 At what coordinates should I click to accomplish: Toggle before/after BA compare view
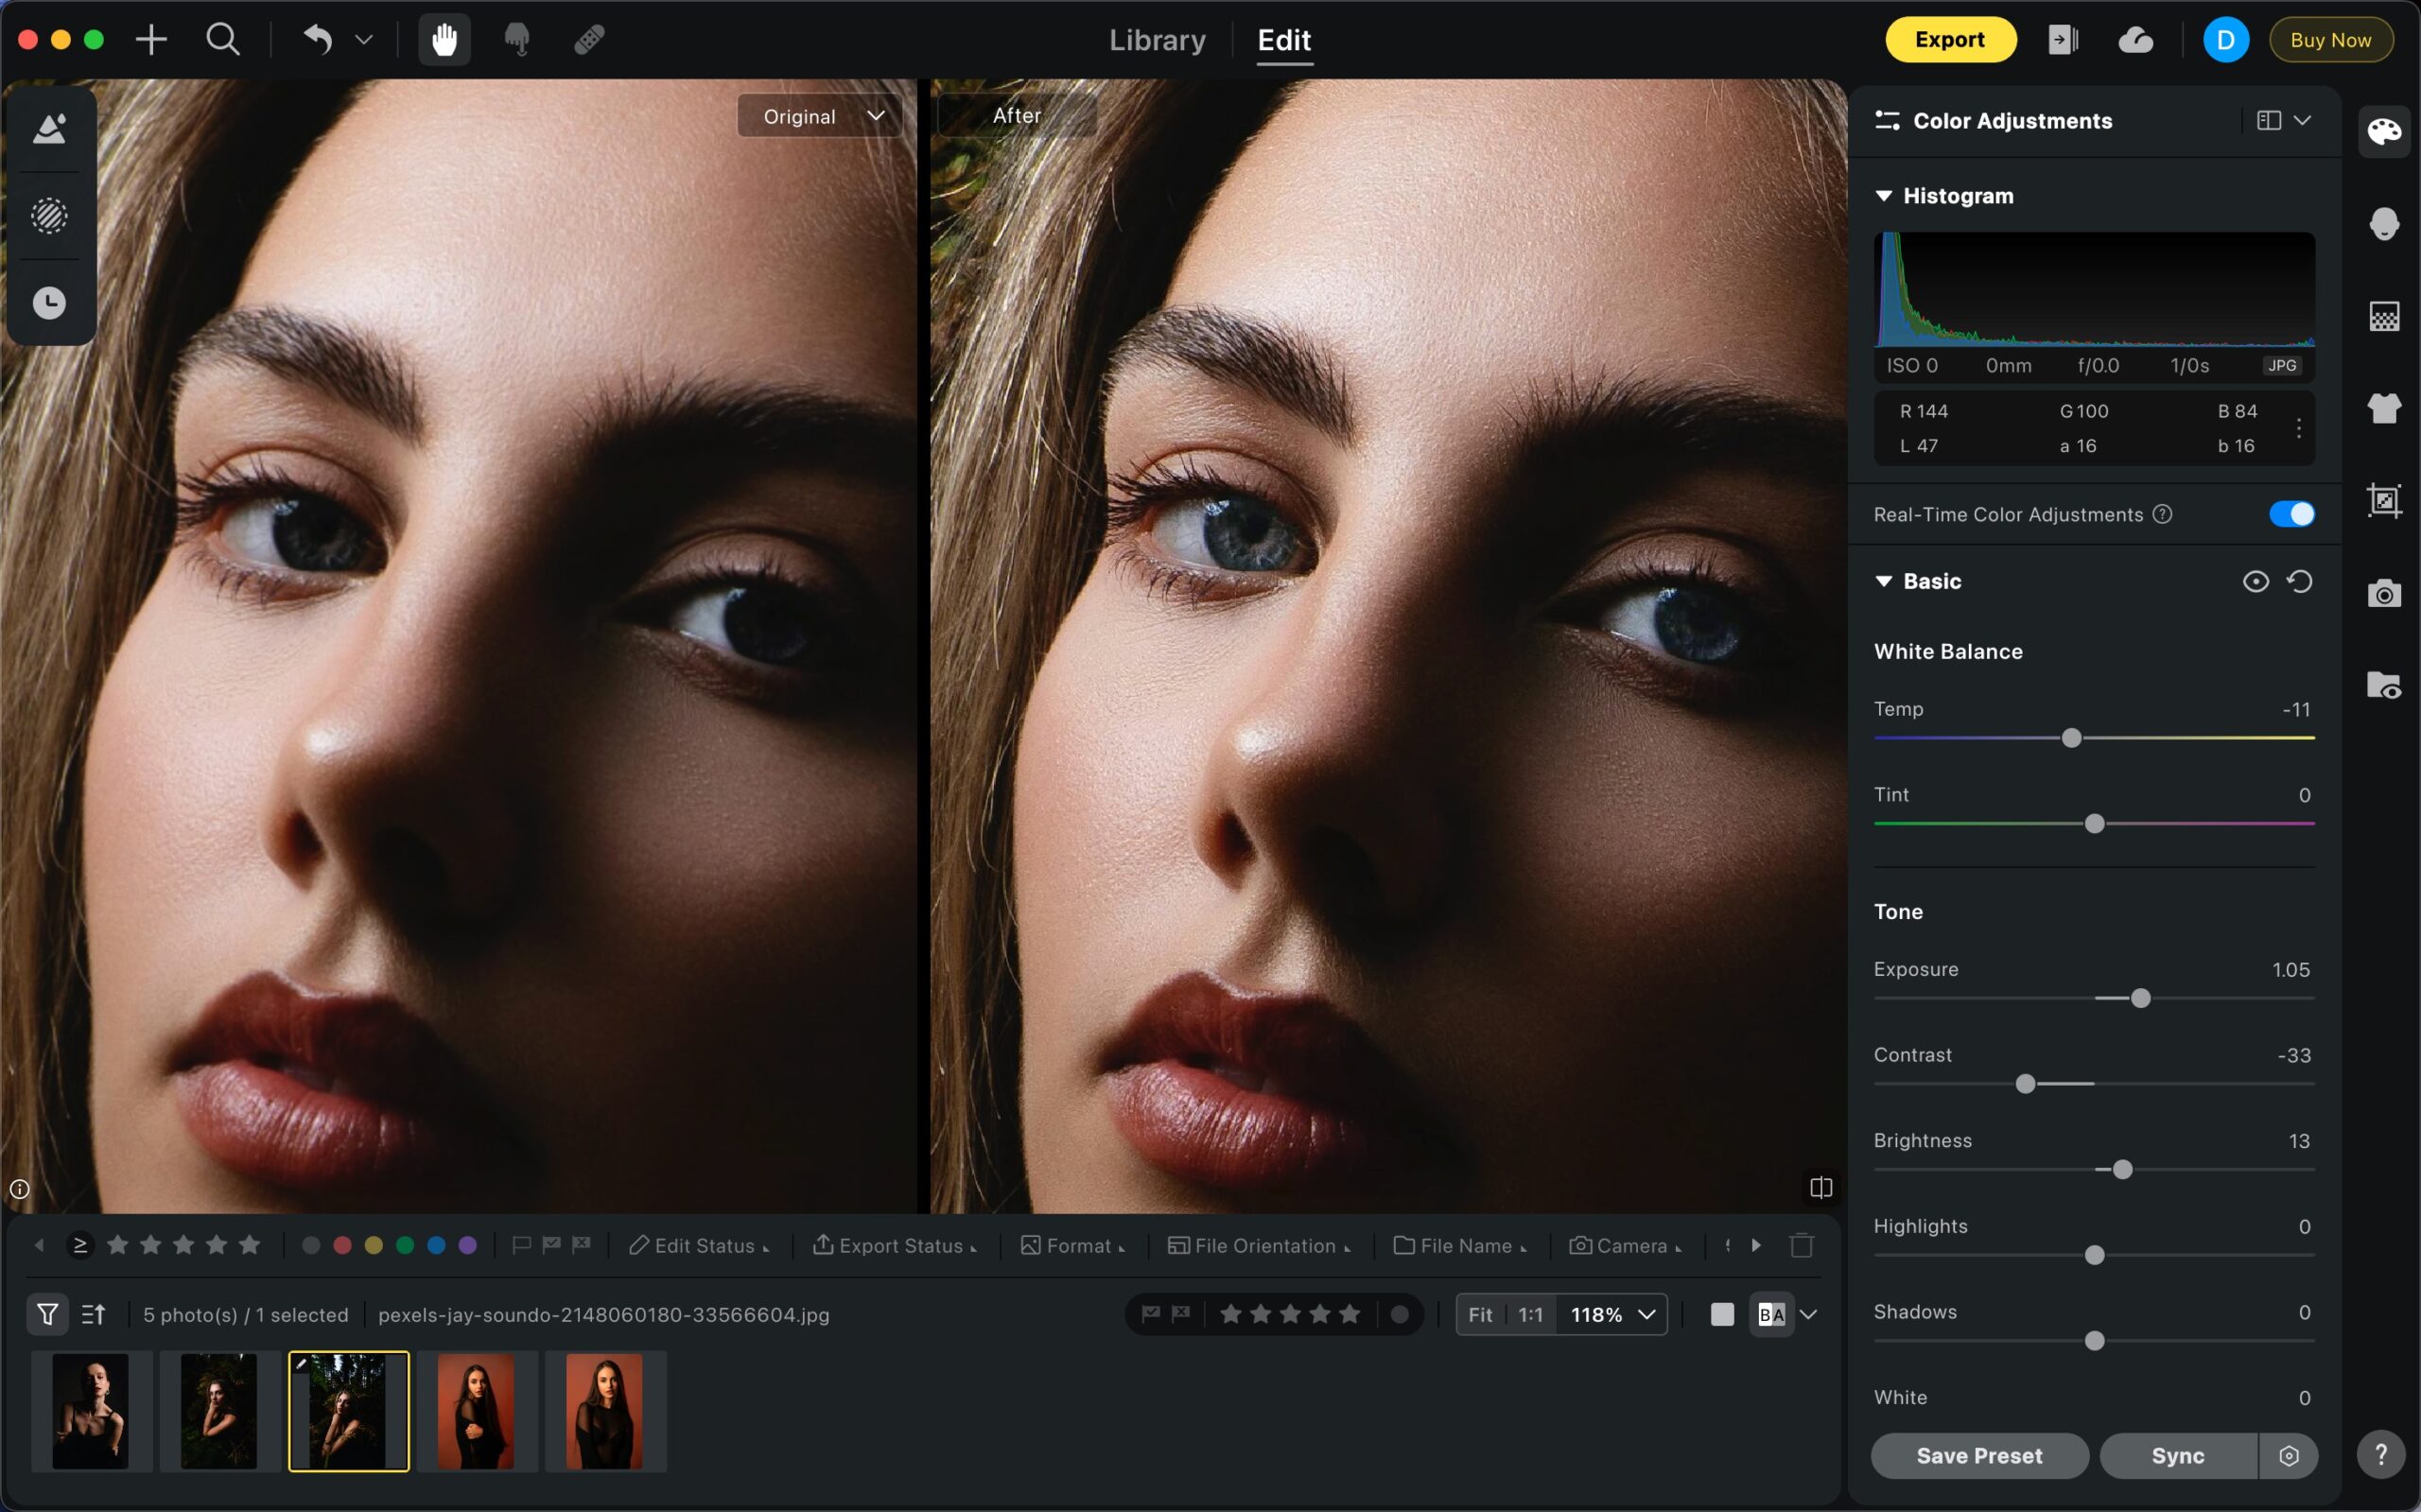[x=1771, y=1314]
